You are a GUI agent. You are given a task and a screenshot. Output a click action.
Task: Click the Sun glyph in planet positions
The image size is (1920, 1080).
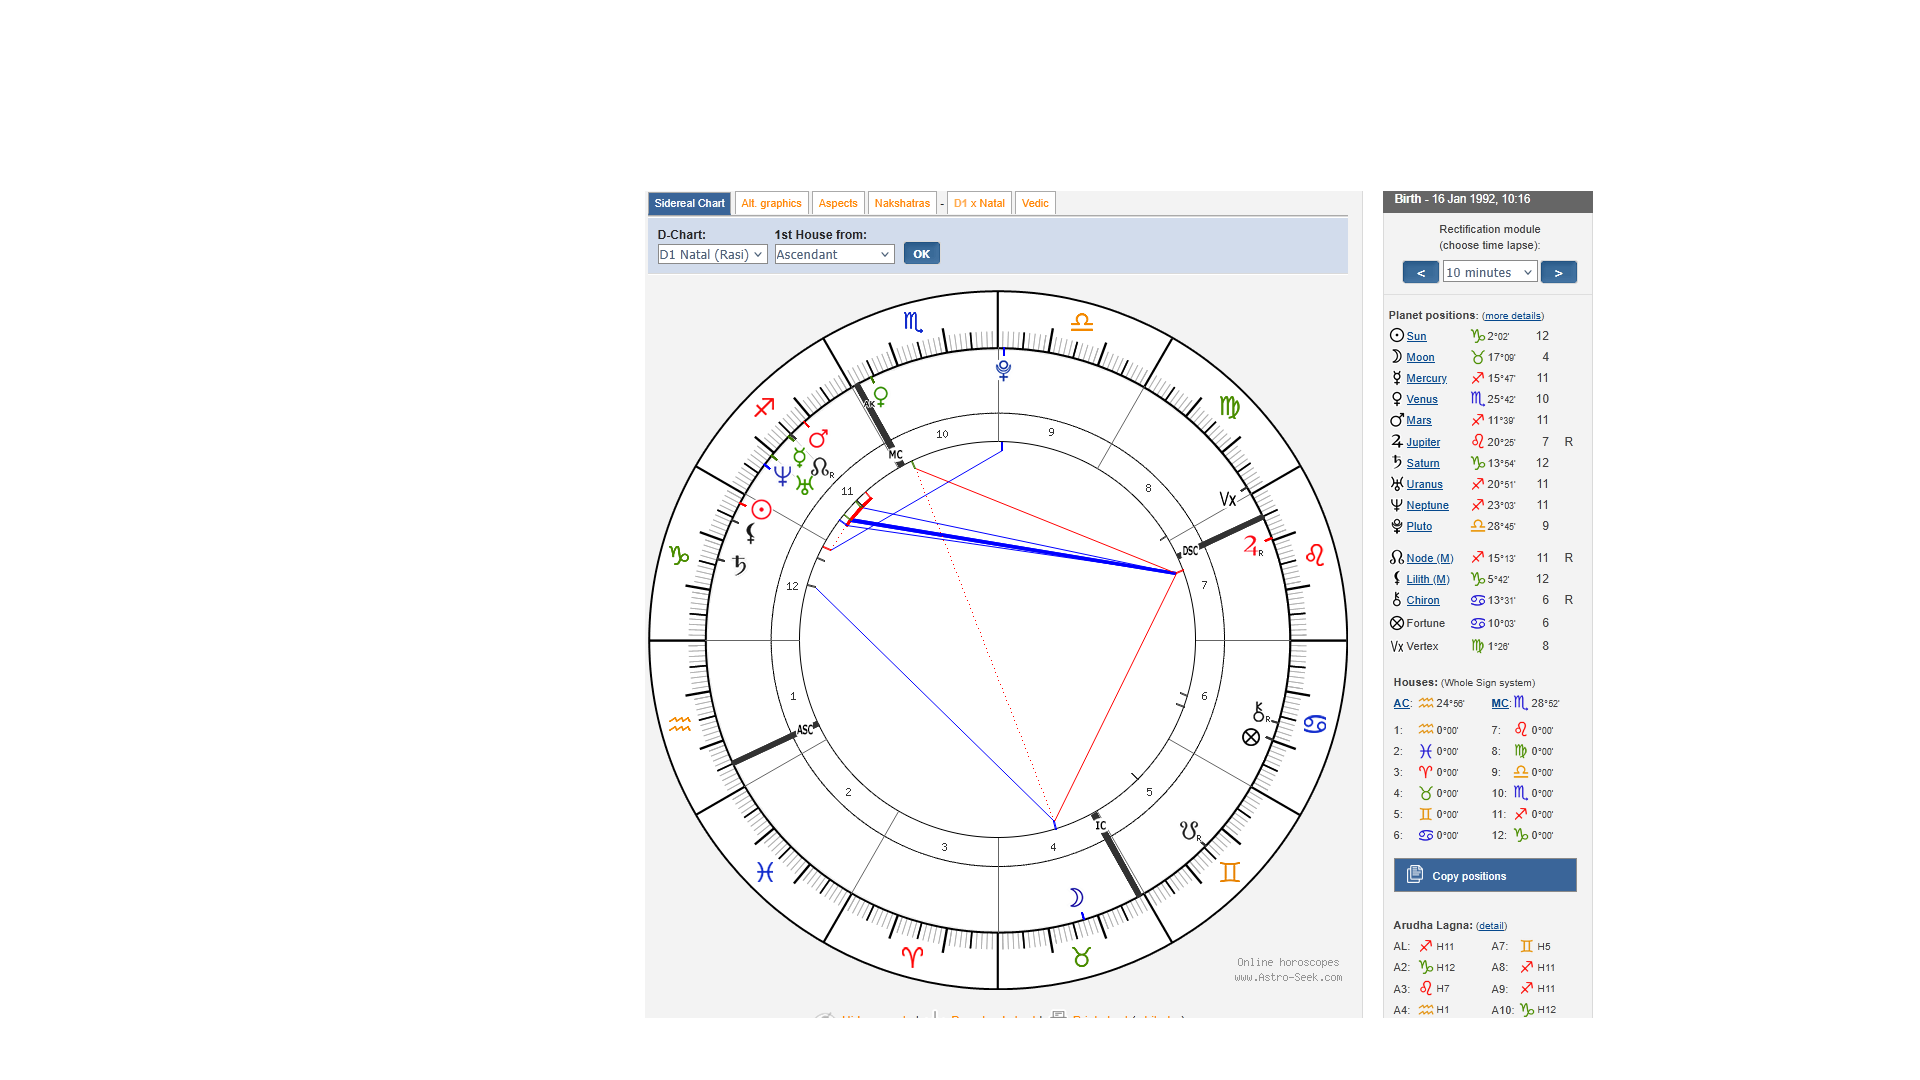coord(1397,336)
